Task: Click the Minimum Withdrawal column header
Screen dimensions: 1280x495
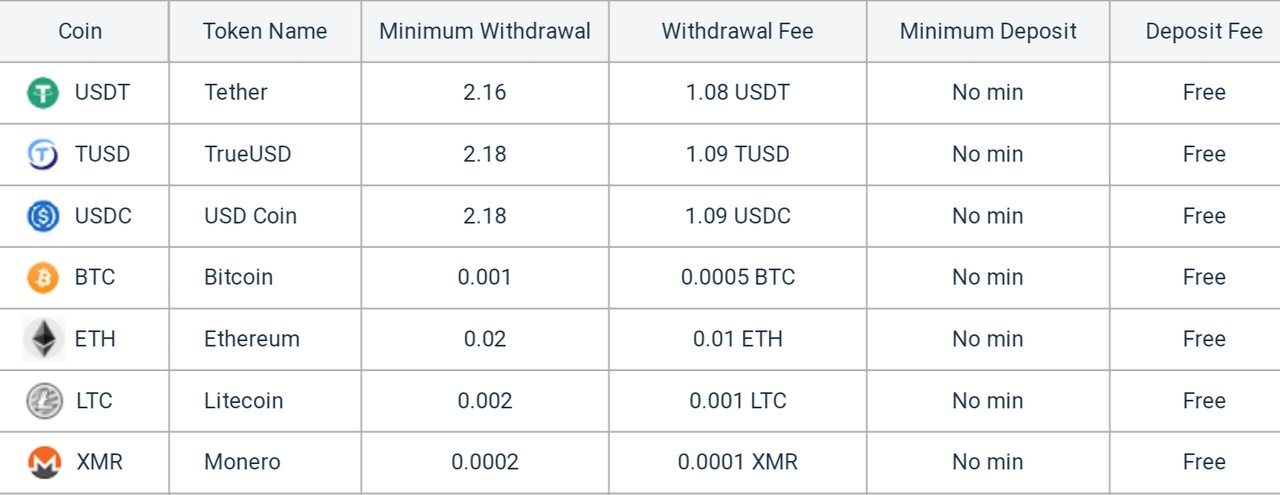Action: 485,31
